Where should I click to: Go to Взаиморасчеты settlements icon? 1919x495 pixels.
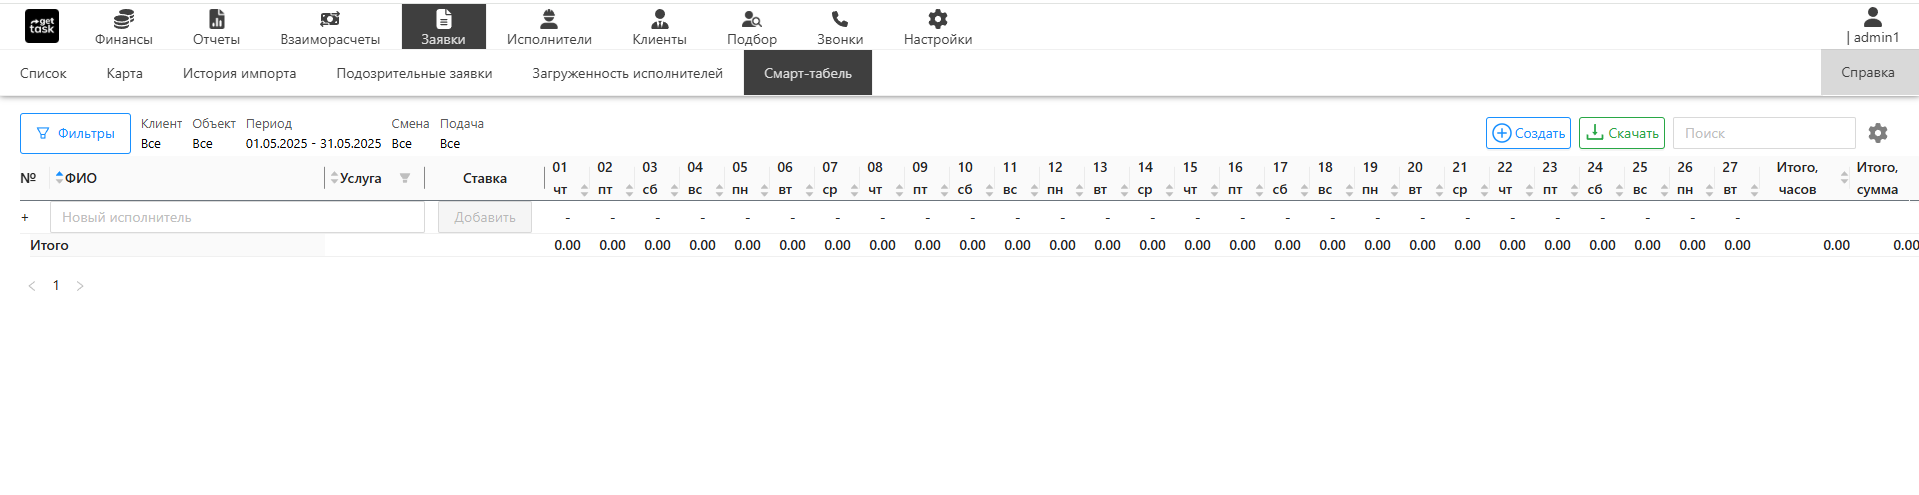[330, 19]
